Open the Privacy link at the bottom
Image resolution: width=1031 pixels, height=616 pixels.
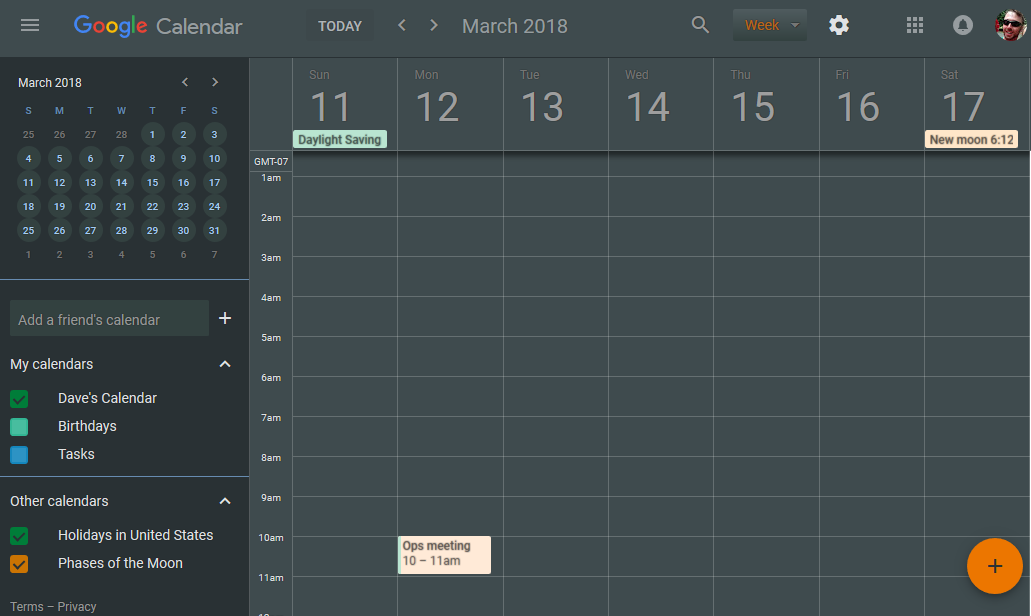click(x=77, y=606)
